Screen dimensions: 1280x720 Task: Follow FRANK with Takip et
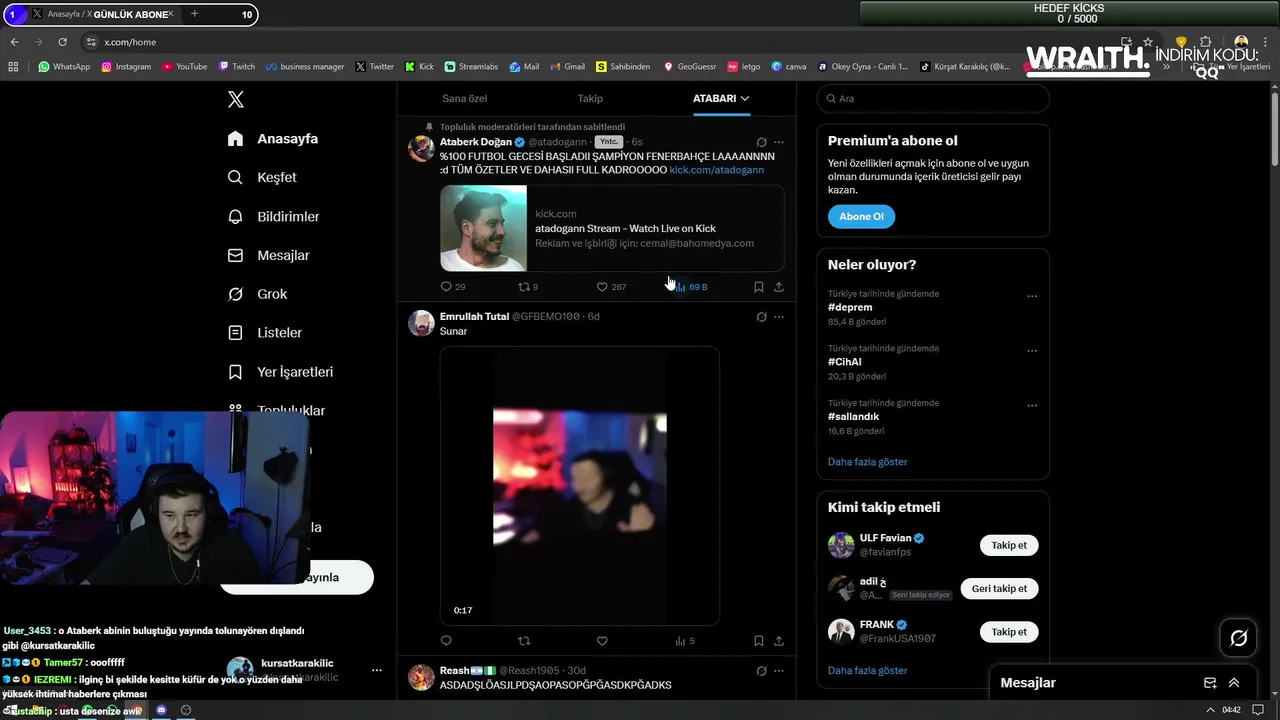point(1008,632)
